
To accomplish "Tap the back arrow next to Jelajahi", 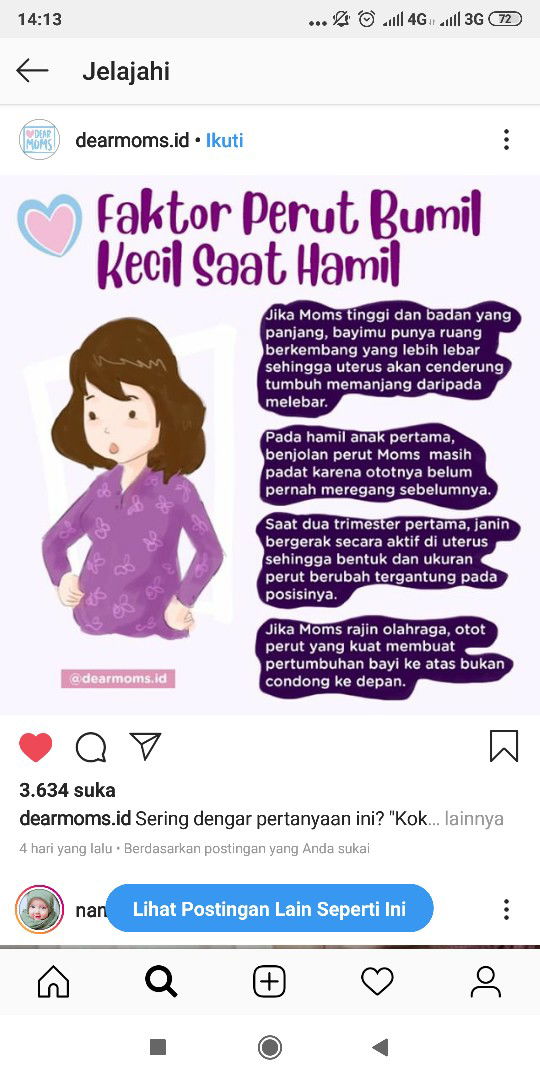I will point(32,70).
